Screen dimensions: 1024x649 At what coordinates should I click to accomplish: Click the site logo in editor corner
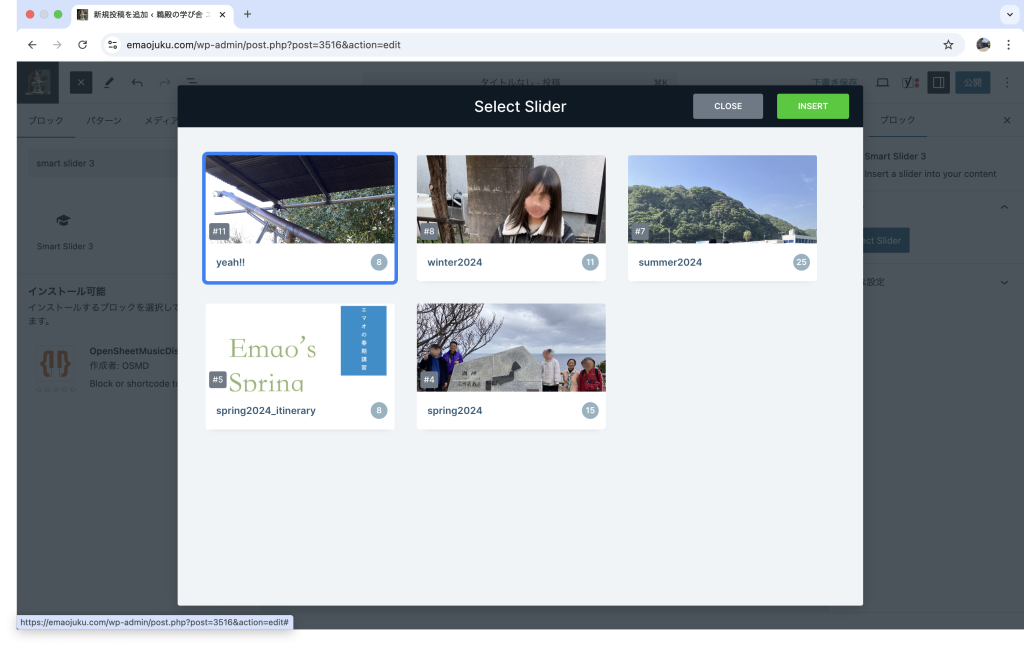point(38,82)
